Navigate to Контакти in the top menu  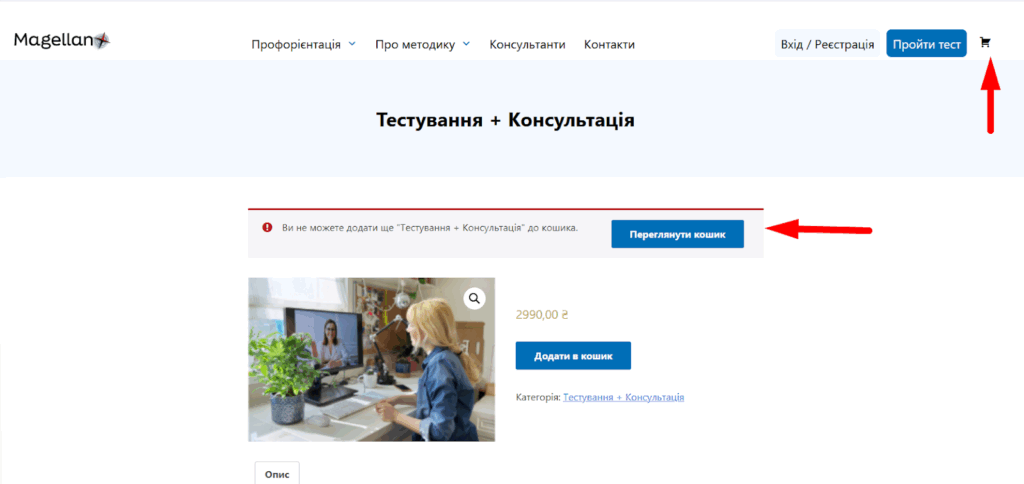coord(609,44)
